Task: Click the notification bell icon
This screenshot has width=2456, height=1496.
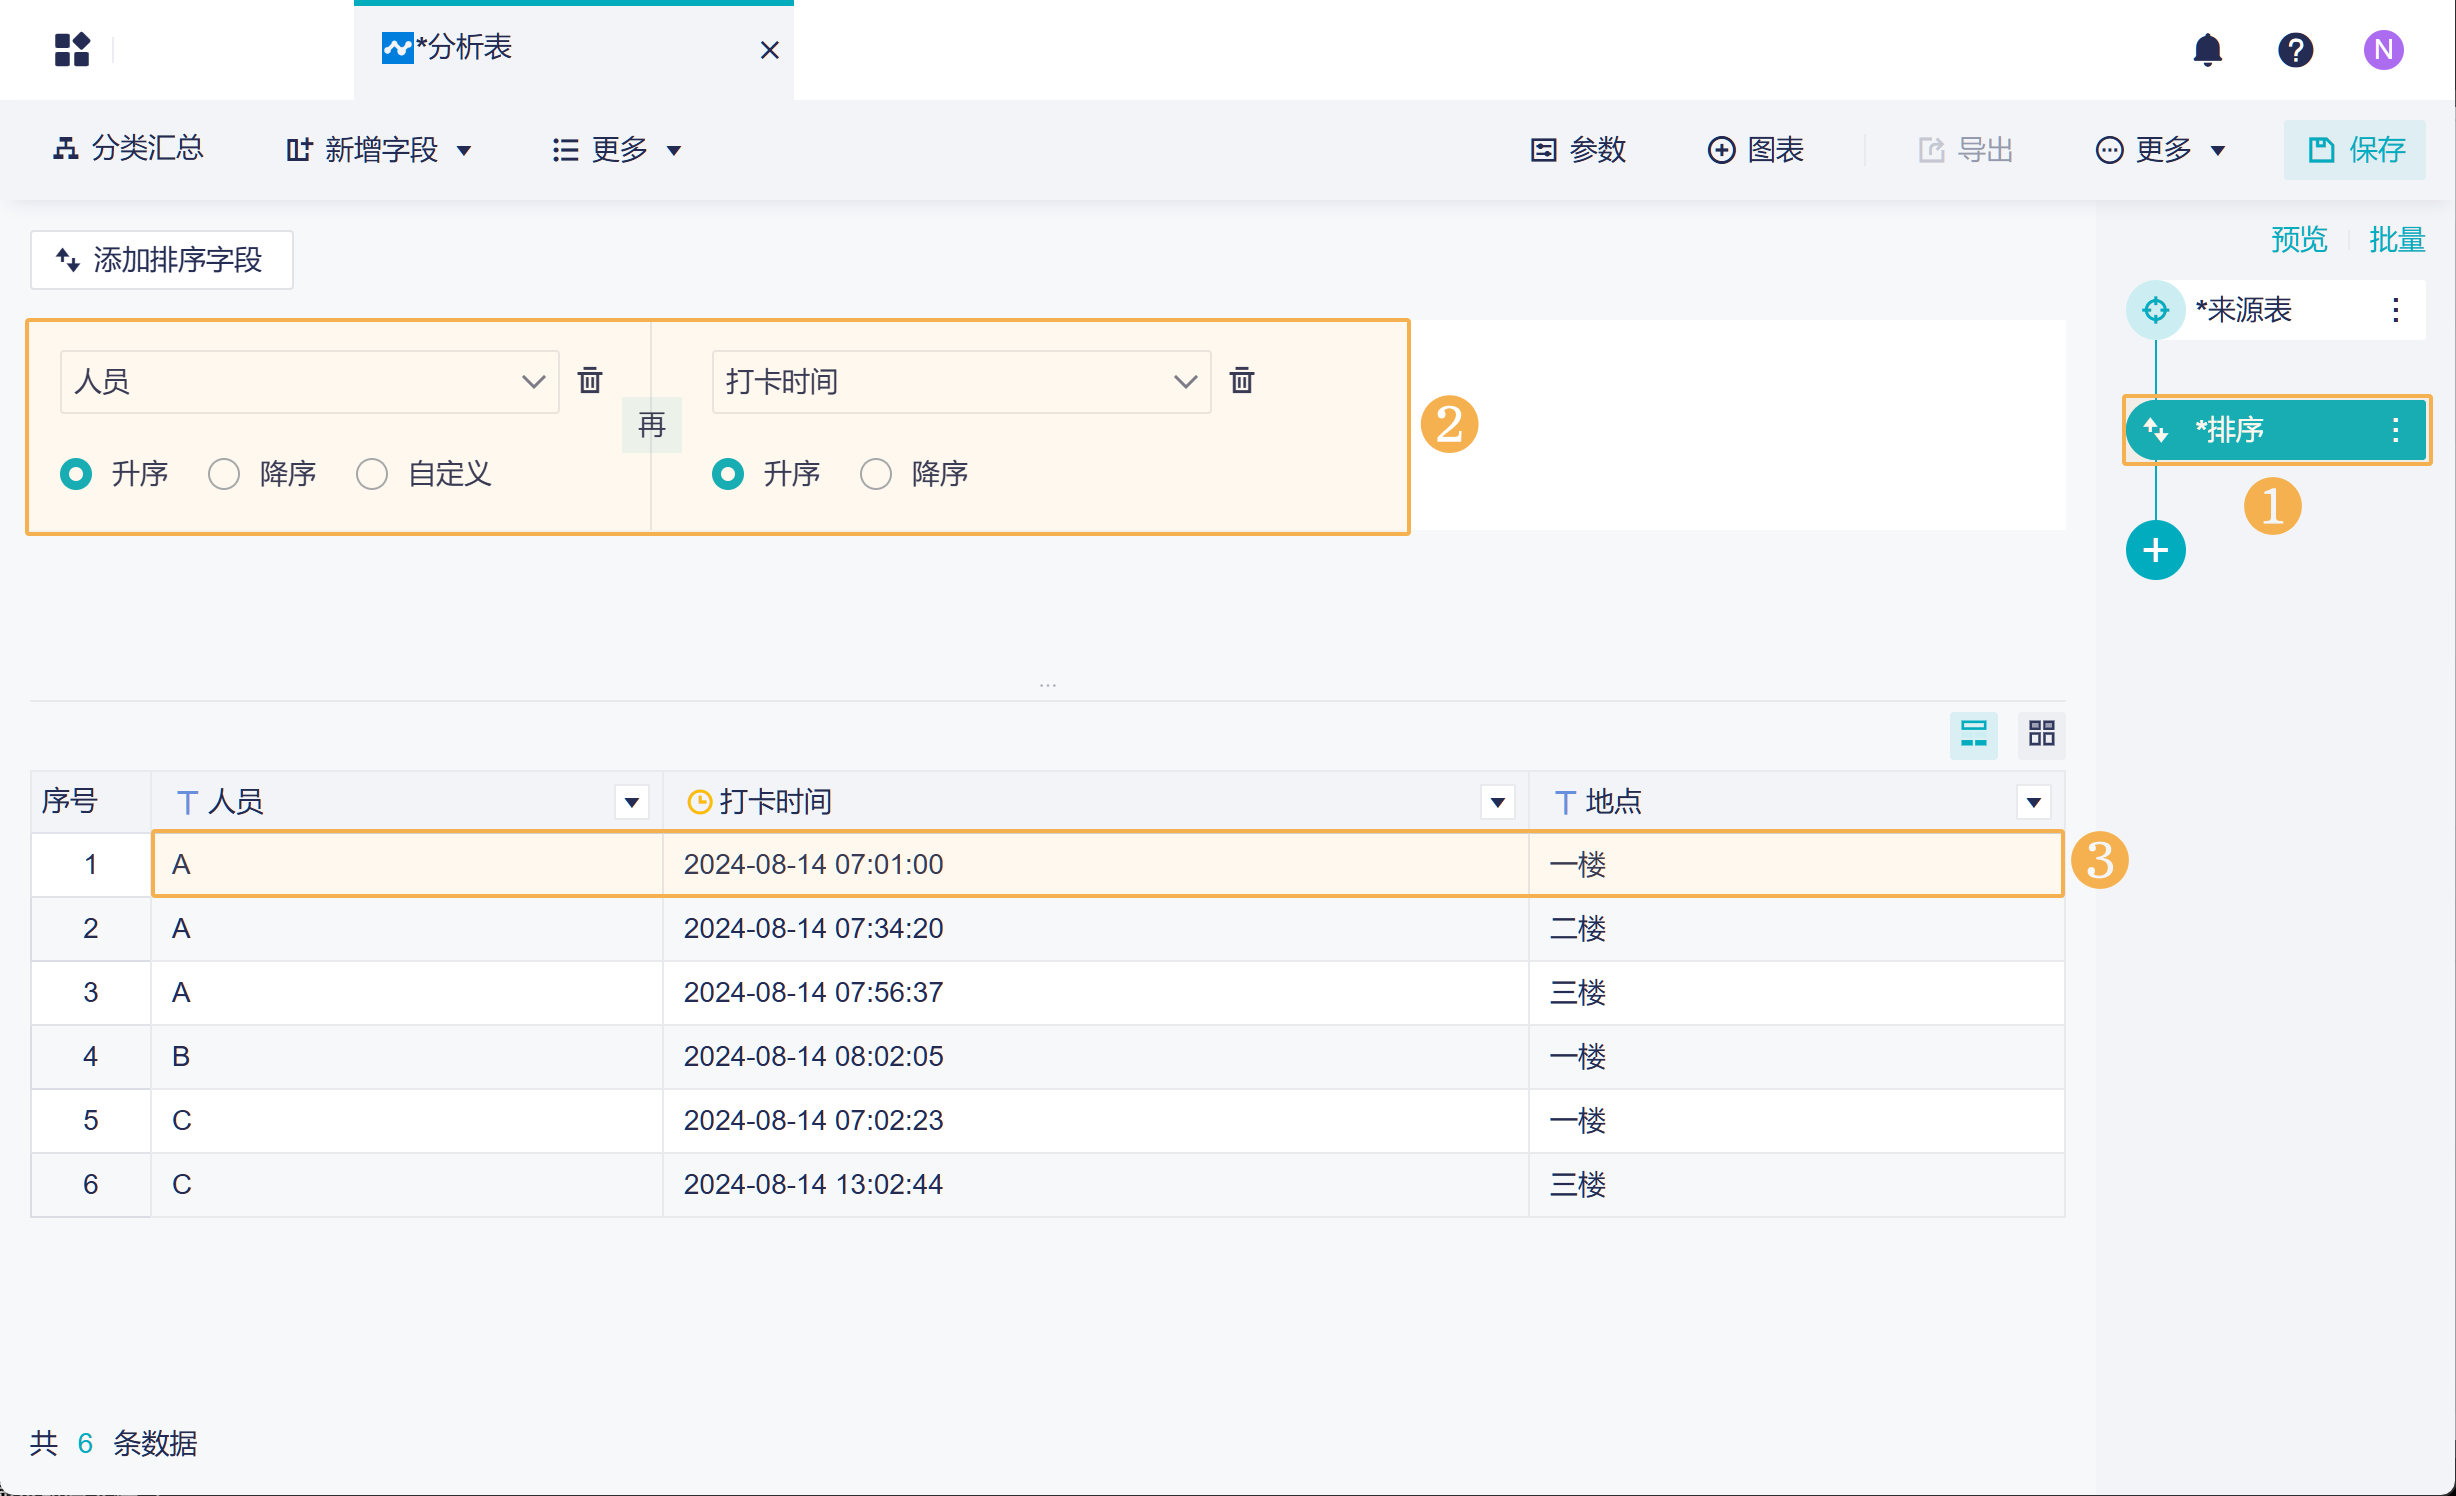Action: [2207, 50]
